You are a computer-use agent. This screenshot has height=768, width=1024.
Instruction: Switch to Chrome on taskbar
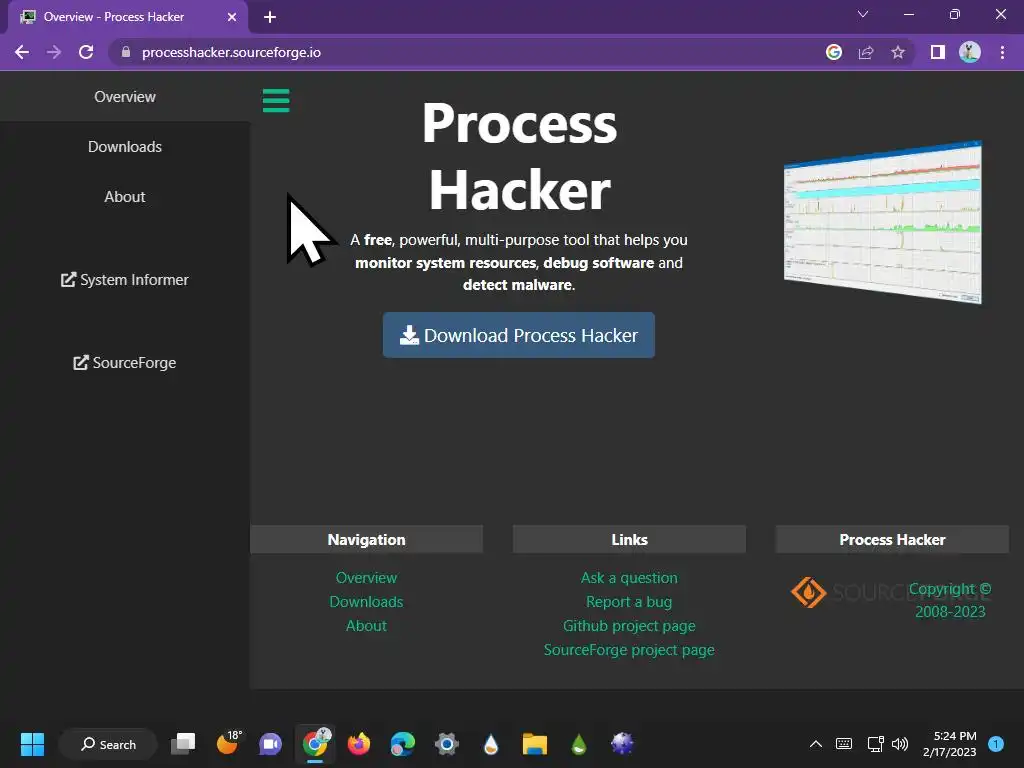point(315,743)
